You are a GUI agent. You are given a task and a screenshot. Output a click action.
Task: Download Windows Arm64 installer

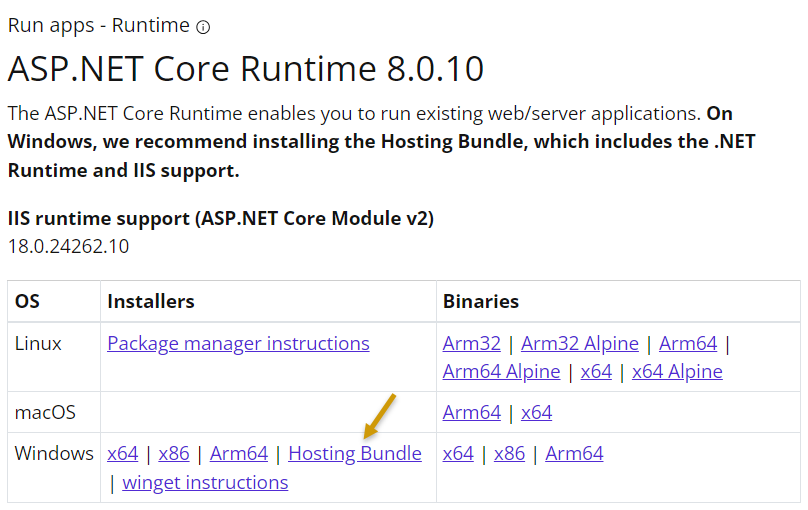coord(239,454)
